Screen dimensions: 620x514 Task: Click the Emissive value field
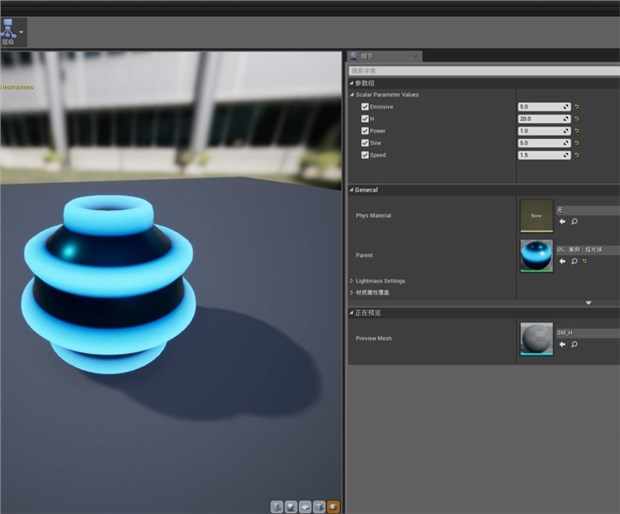[544, 107]
